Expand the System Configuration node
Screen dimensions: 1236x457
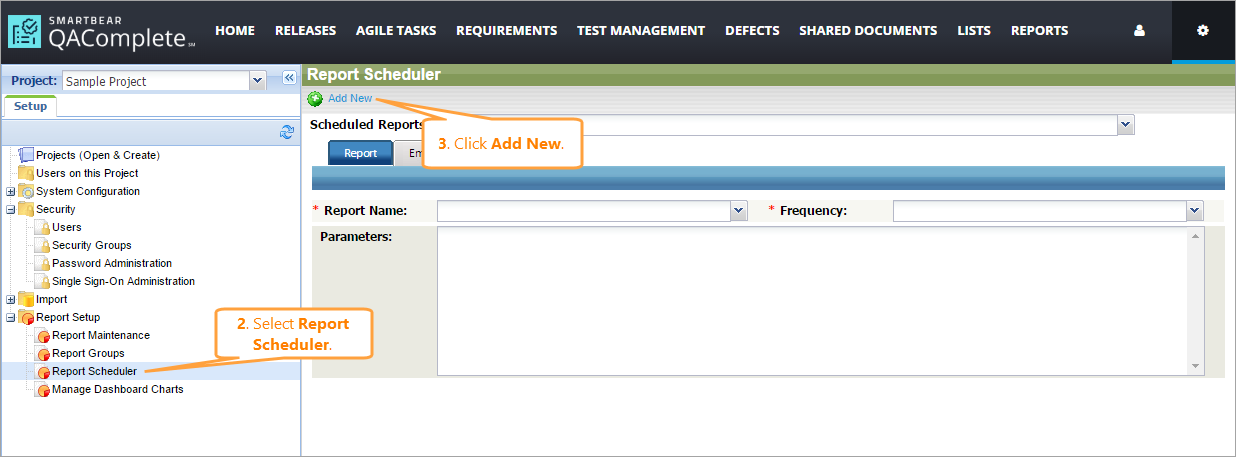pos(11,191)
